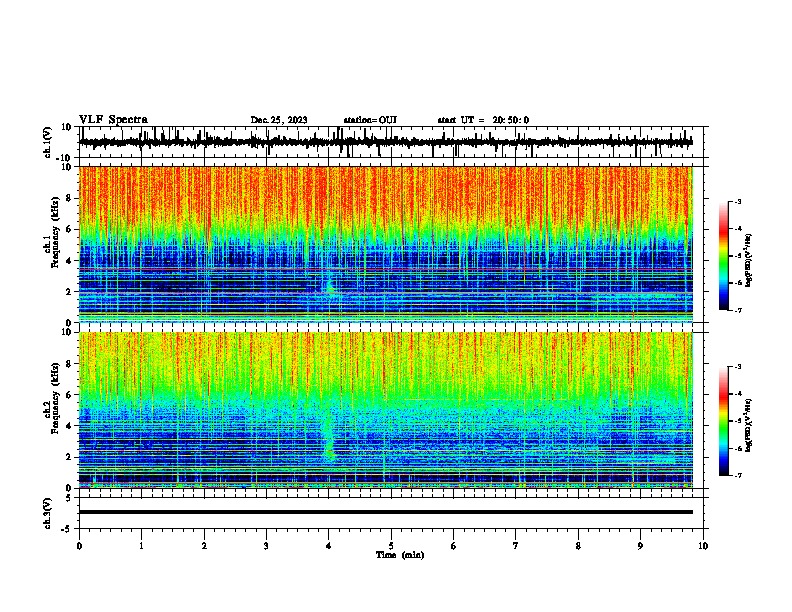Click the time axis tick label "0"

point(79,546)
